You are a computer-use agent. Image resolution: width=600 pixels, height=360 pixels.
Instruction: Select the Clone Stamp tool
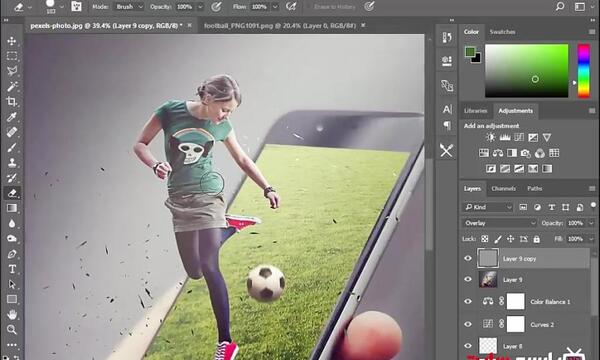[12, 163]
